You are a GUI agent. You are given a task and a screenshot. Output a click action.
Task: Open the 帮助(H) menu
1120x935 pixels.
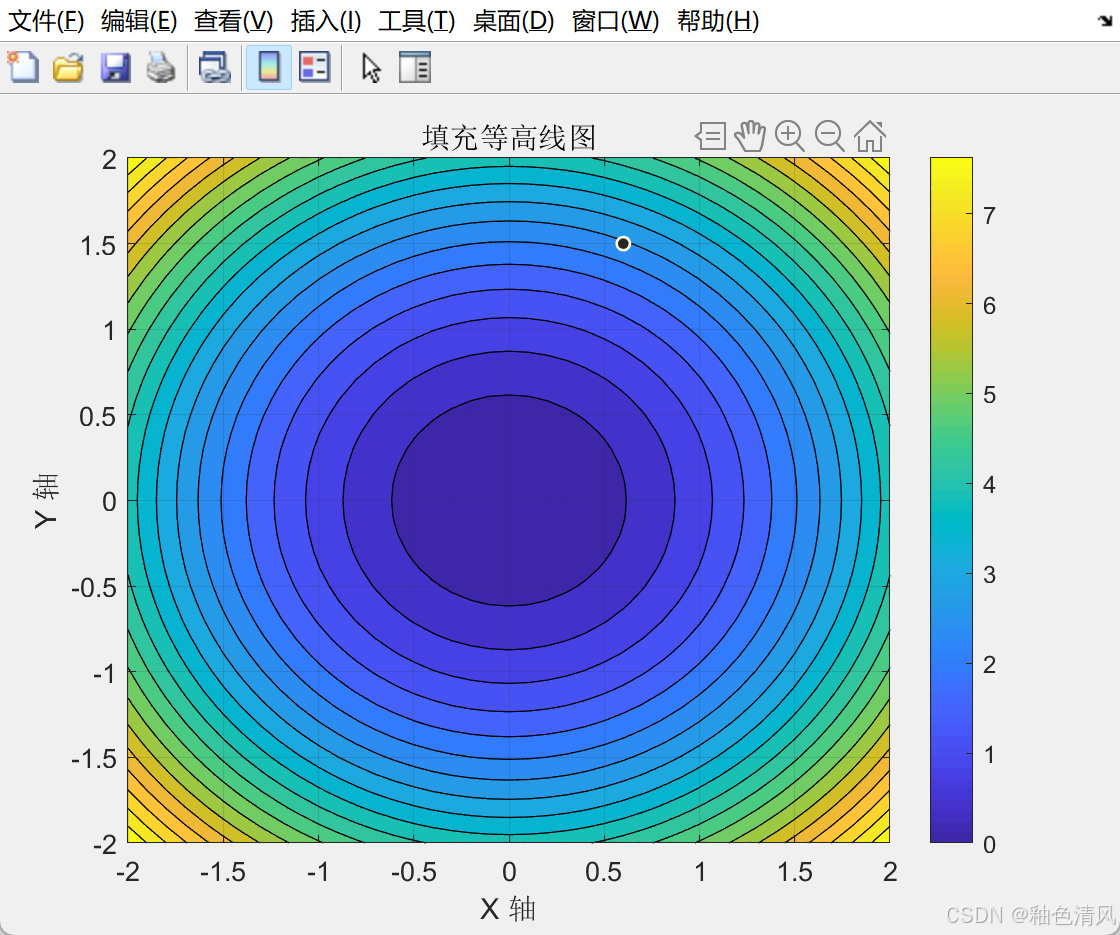(x=718, y=21)
